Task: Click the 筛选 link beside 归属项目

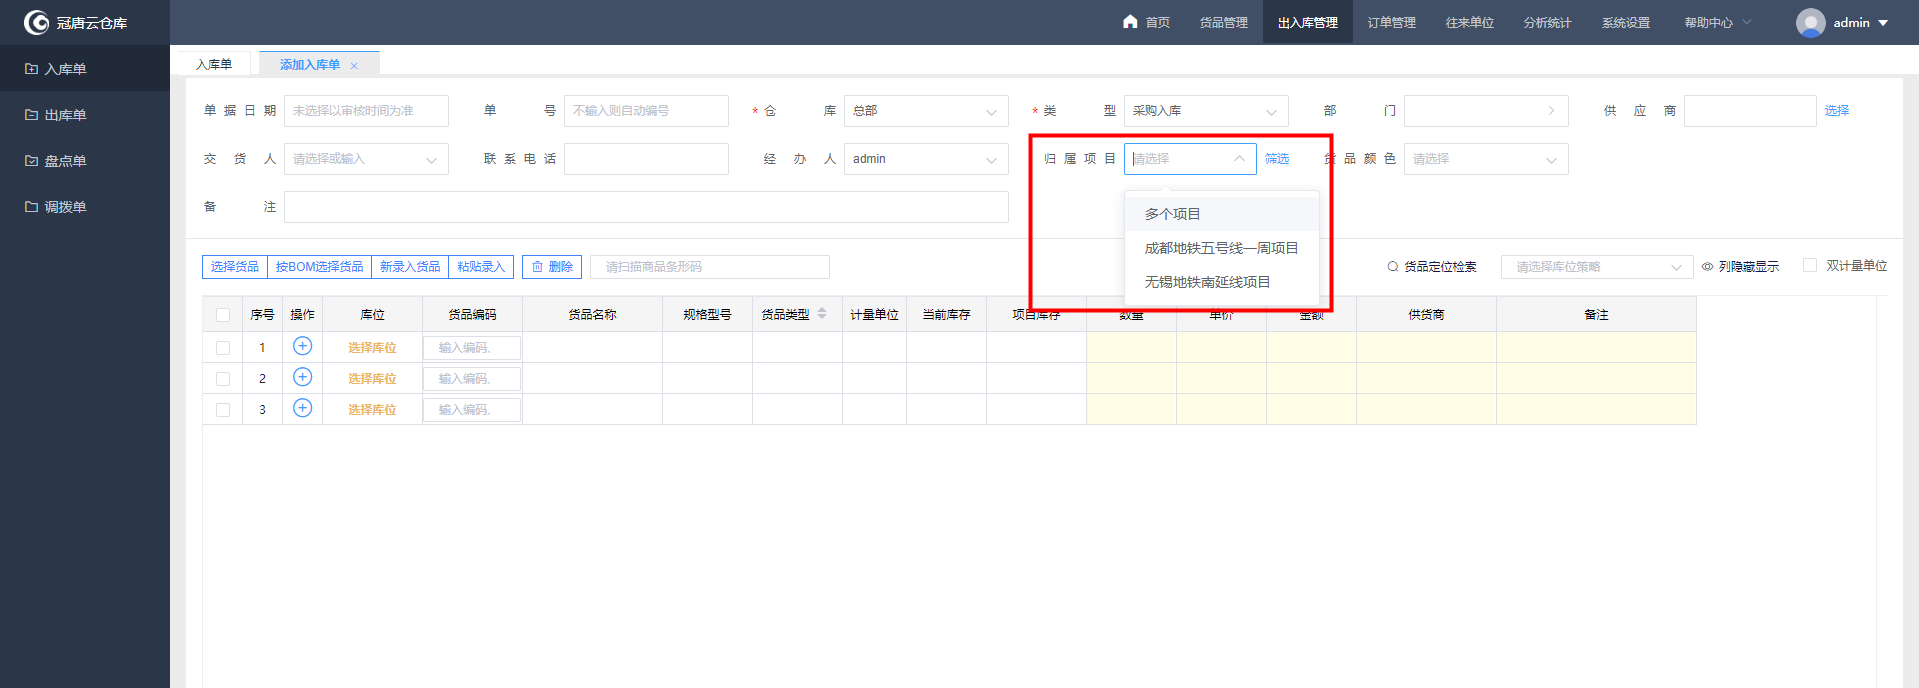Action: tap(1277, 159)
